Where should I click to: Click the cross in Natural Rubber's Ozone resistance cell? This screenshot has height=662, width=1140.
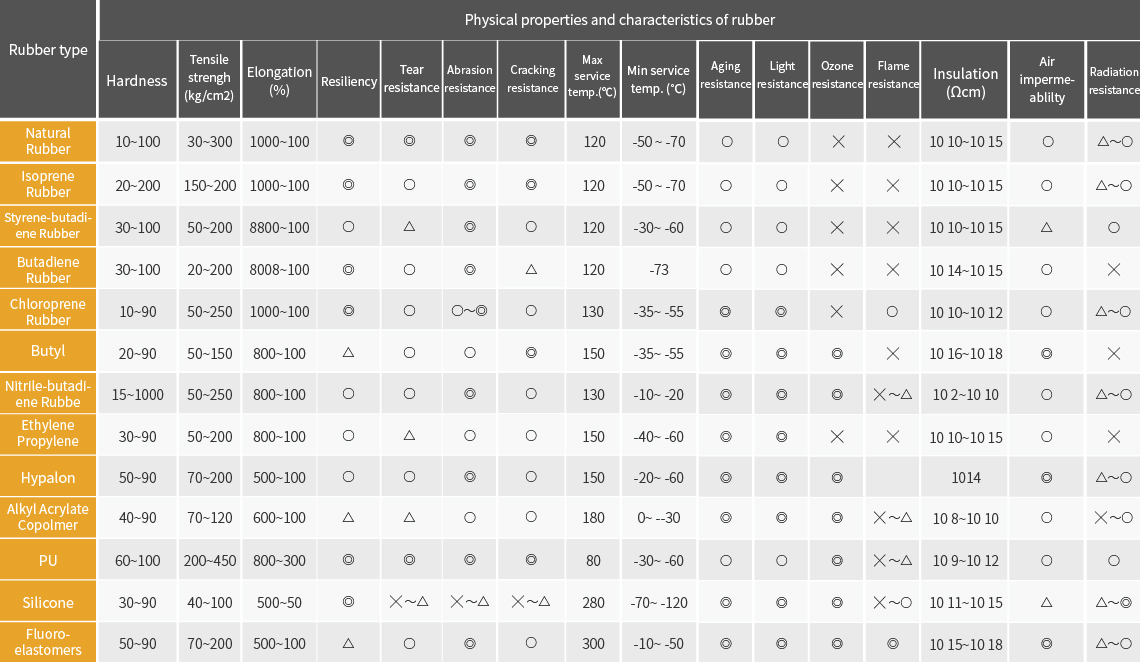838,142
